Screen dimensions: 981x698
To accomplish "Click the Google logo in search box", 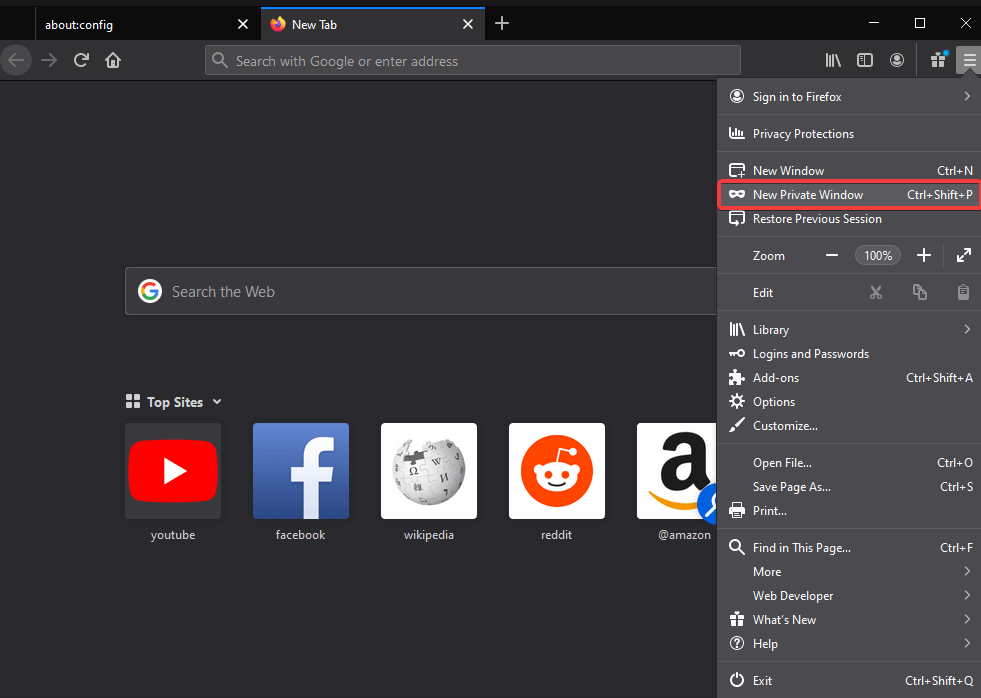I will (x=150, y=291).
